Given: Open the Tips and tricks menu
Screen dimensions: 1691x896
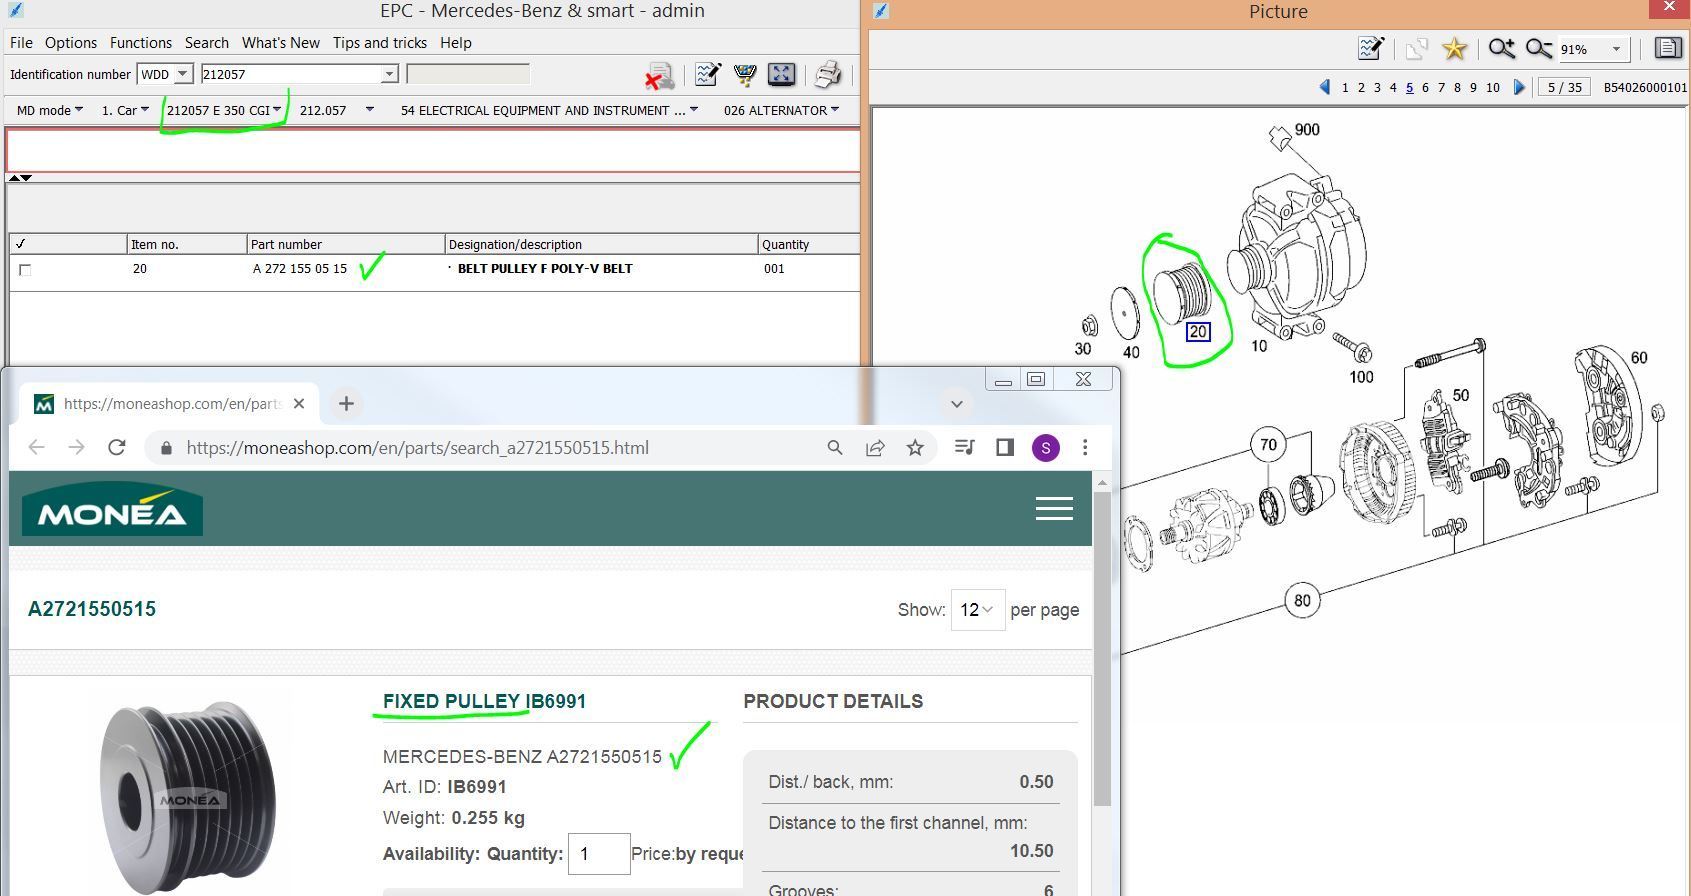Looking at the screenshot, I should (379, 43).
